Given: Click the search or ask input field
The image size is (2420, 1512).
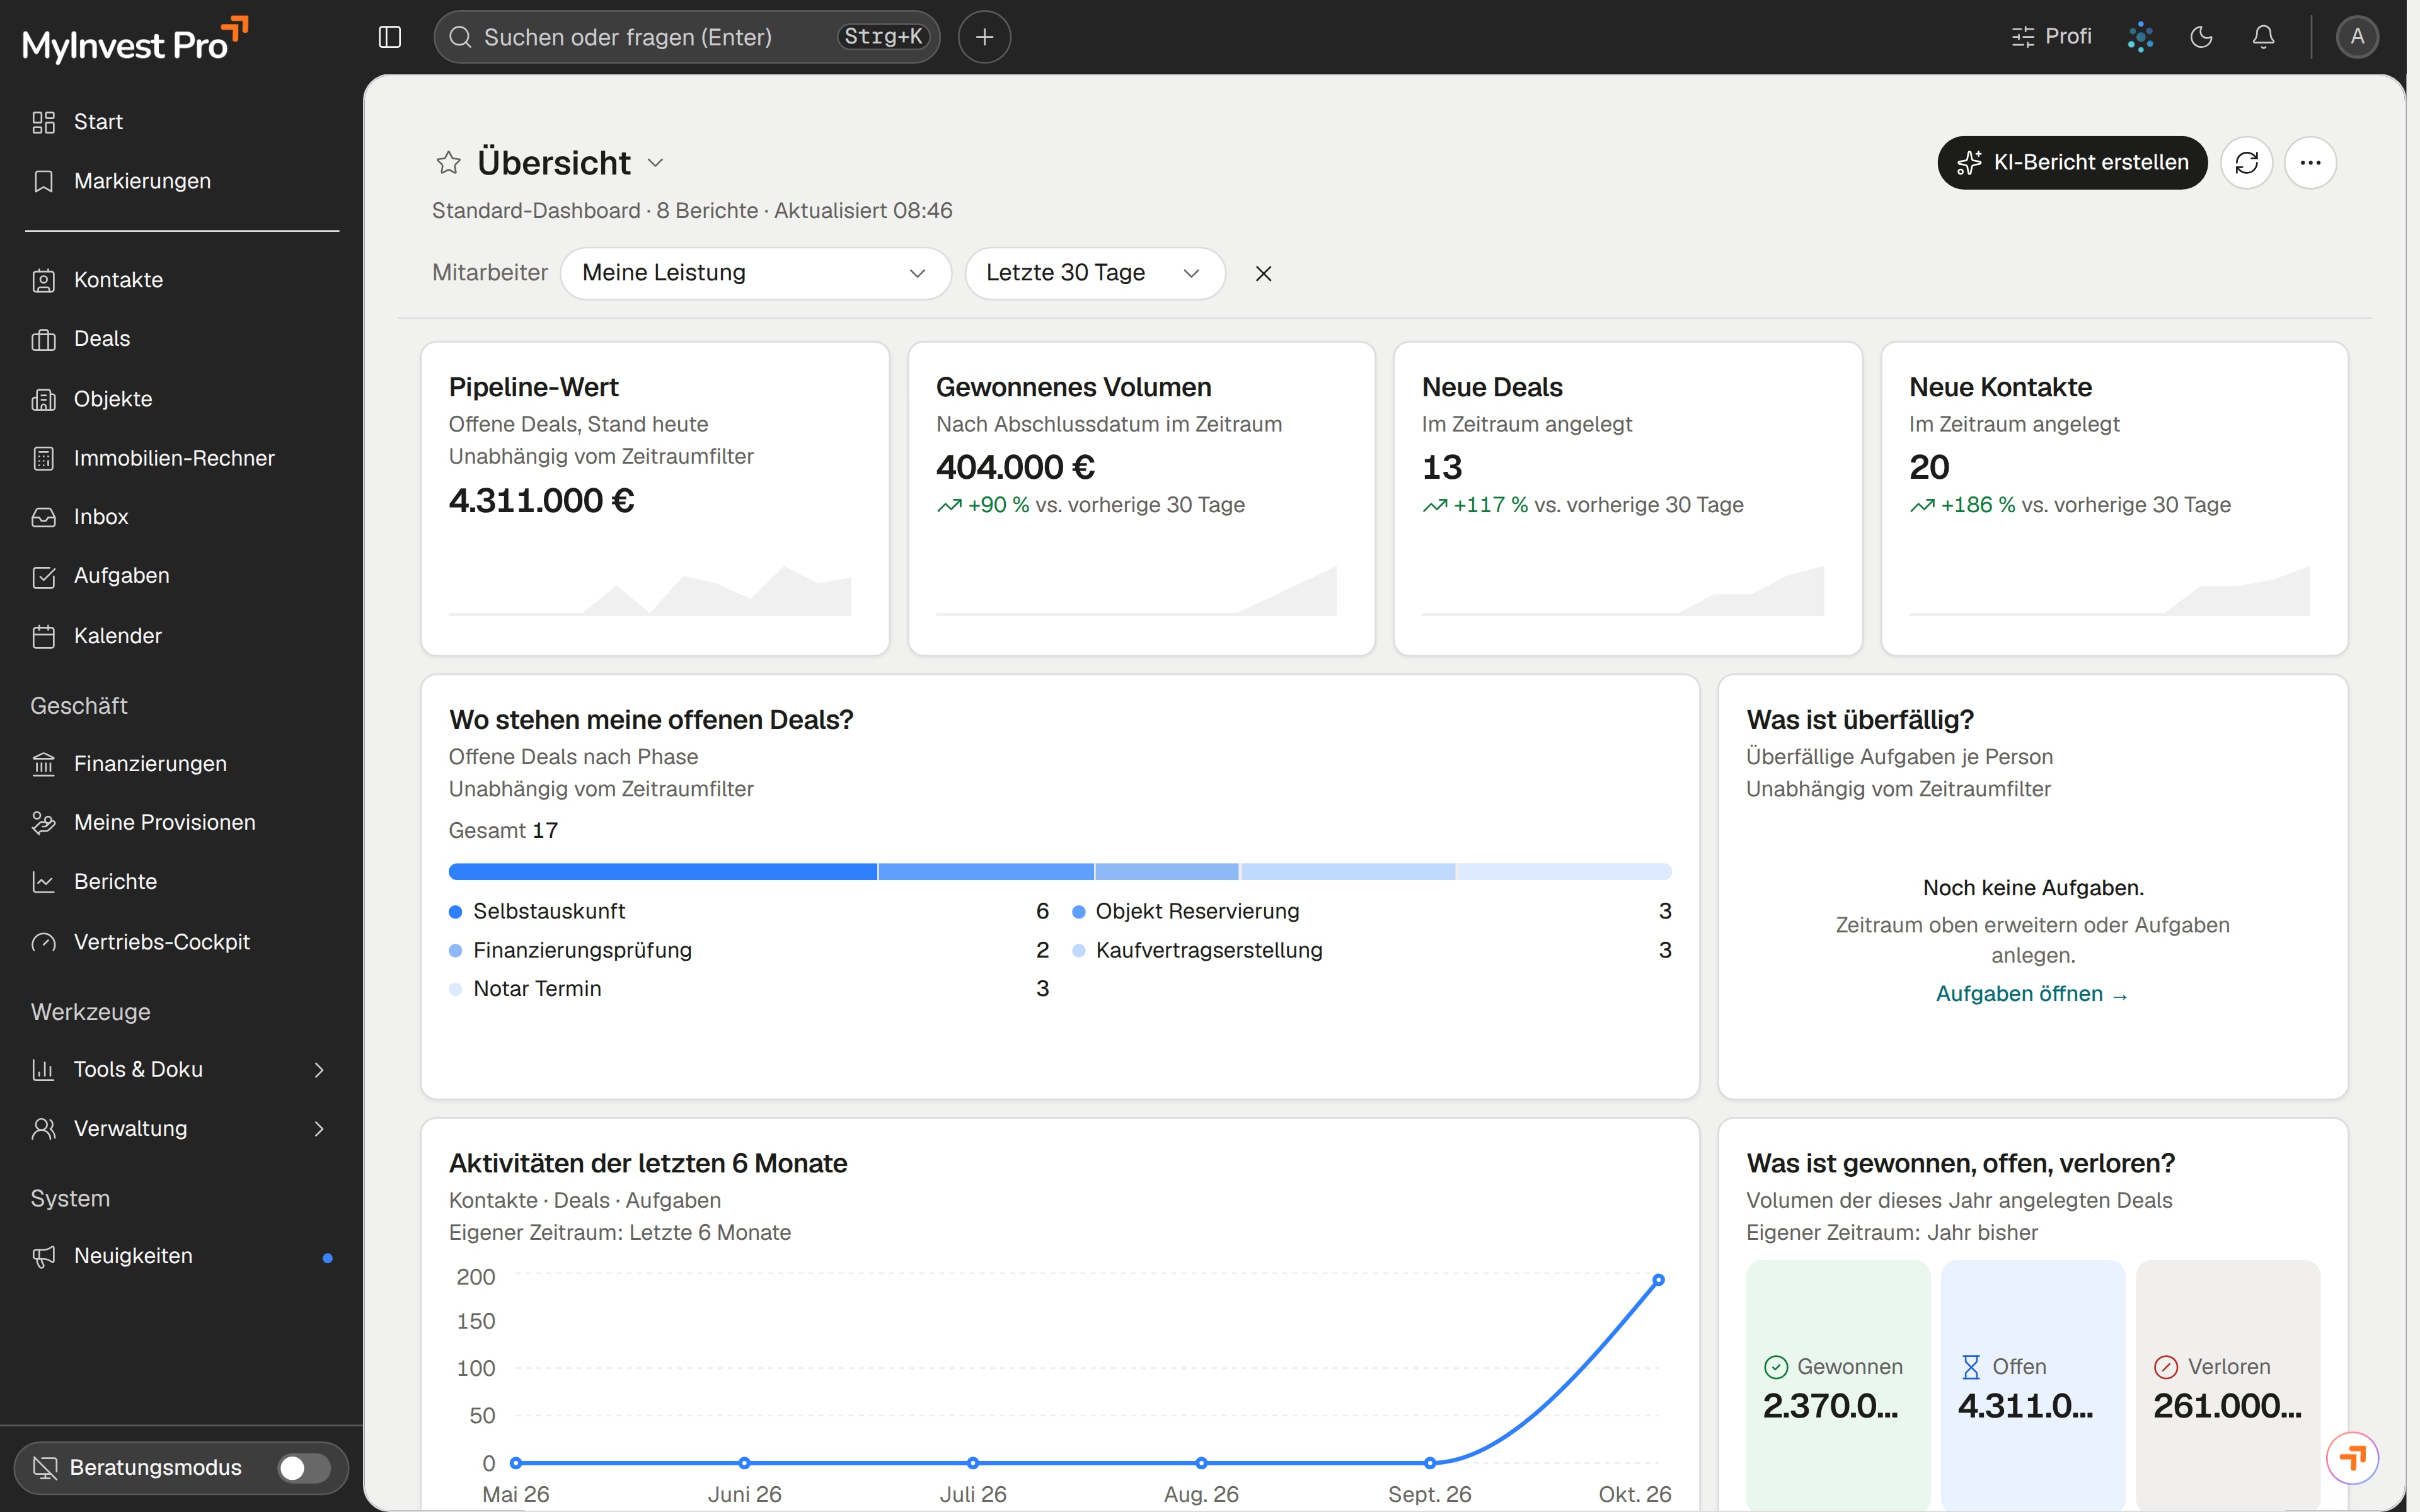Looking at the screenshot, I should 687,37.
